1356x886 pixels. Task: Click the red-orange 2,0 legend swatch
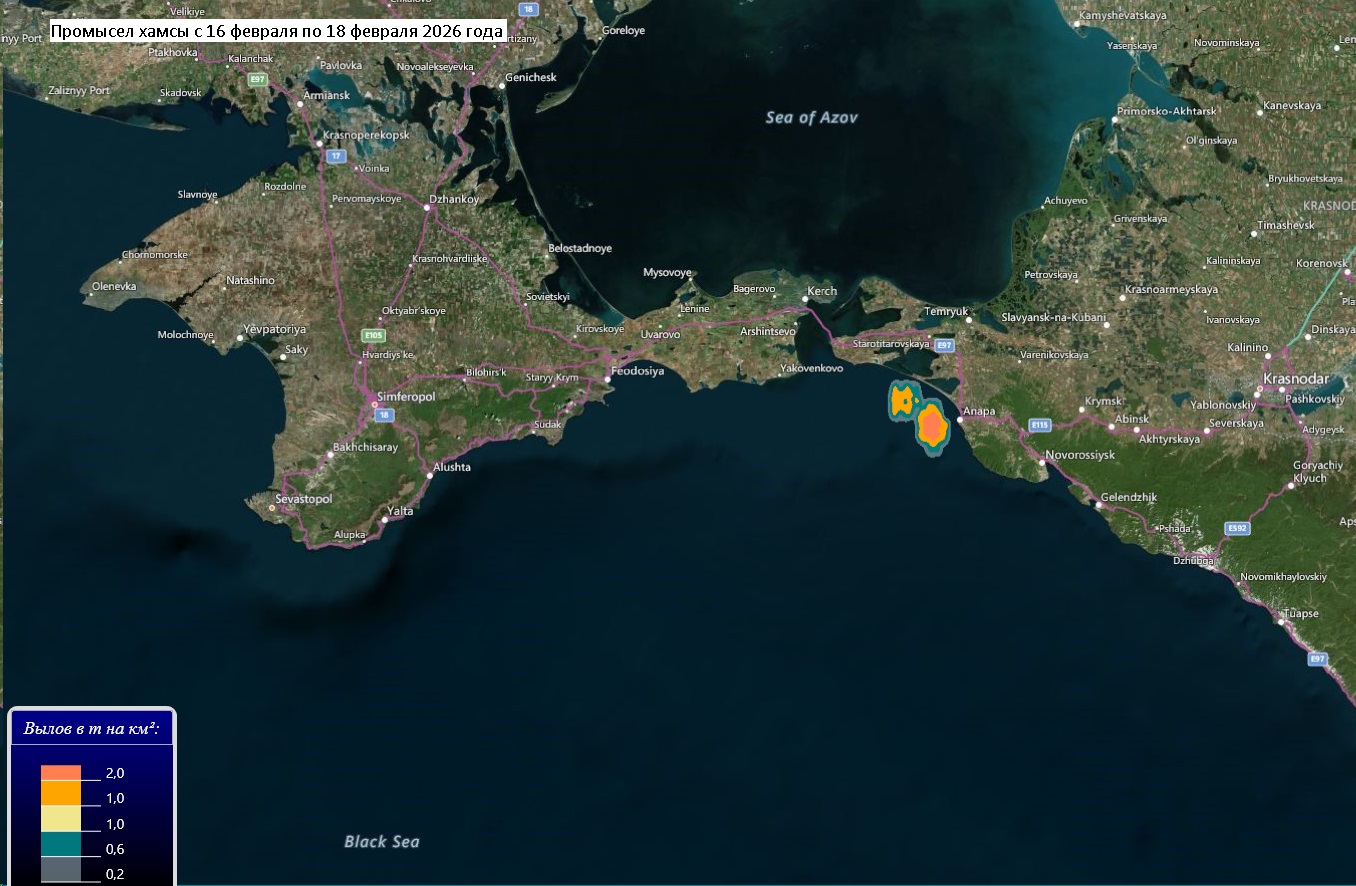point(61,773)
